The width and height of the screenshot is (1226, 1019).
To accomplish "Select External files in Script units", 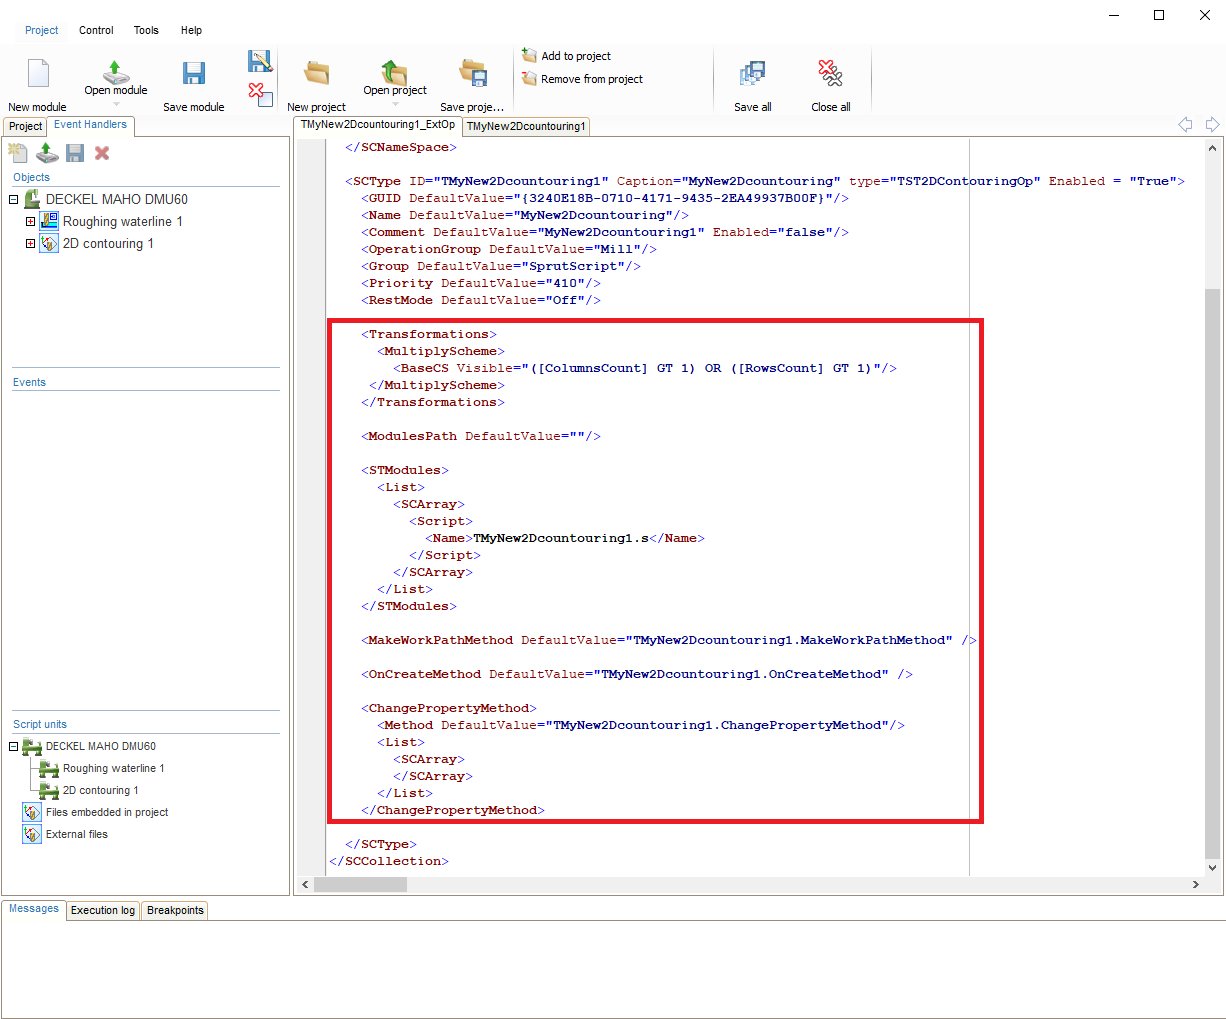I will click(76, 834).
